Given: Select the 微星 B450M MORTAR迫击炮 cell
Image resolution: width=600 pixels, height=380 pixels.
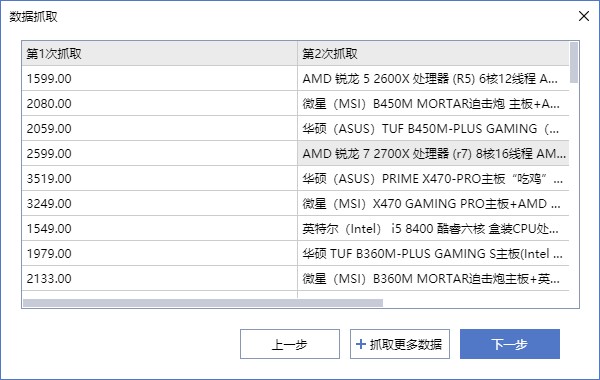Looking at the screenshot, I should pyautogui.click(x=433, y=103).
